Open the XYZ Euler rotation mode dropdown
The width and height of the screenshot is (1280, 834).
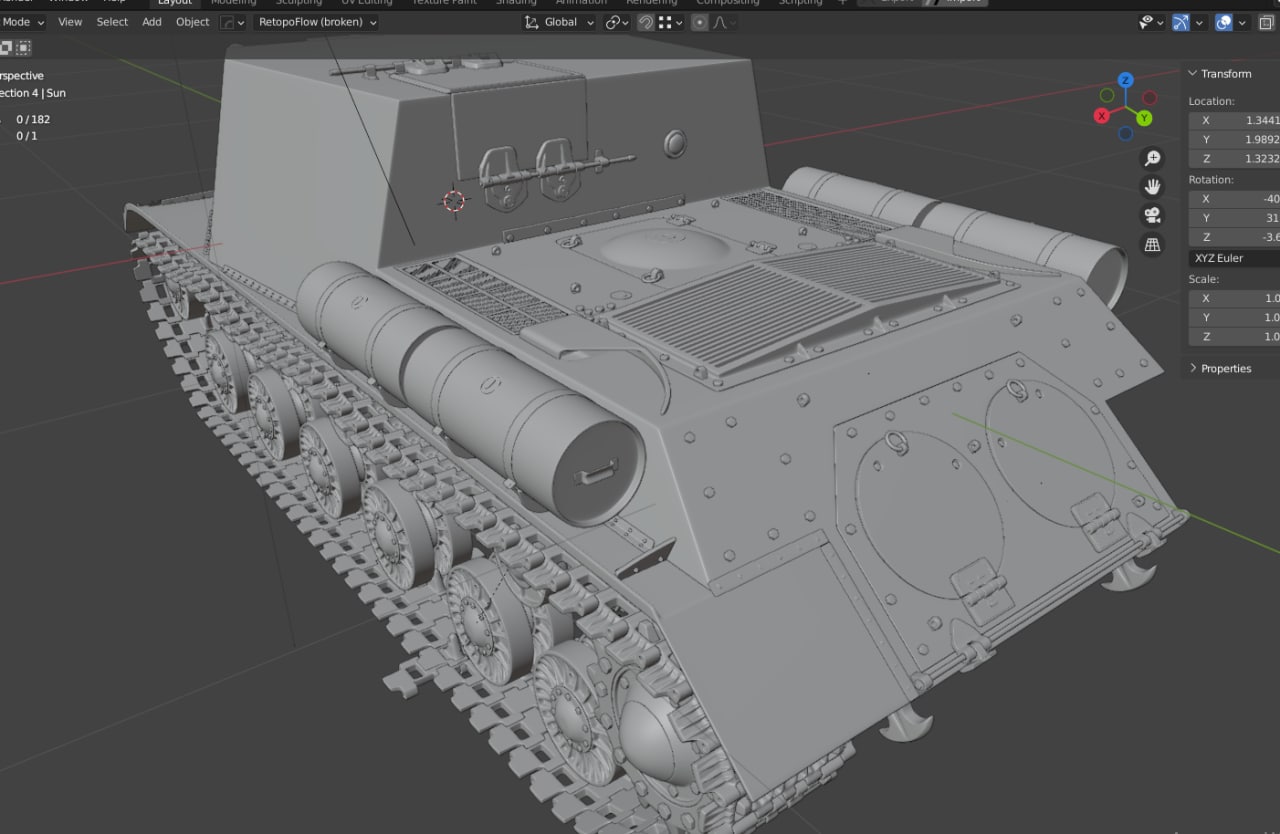tap(1234, 258)
